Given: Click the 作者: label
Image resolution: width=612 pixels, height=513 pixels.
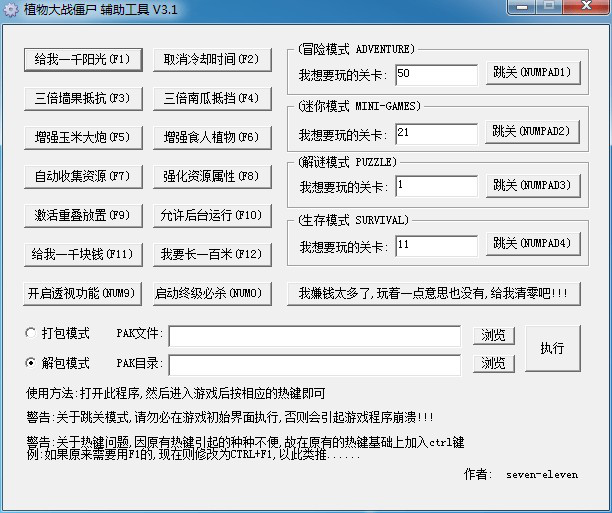Looking at the screenshot, I should pyautogui.click(x=478, y=474).
